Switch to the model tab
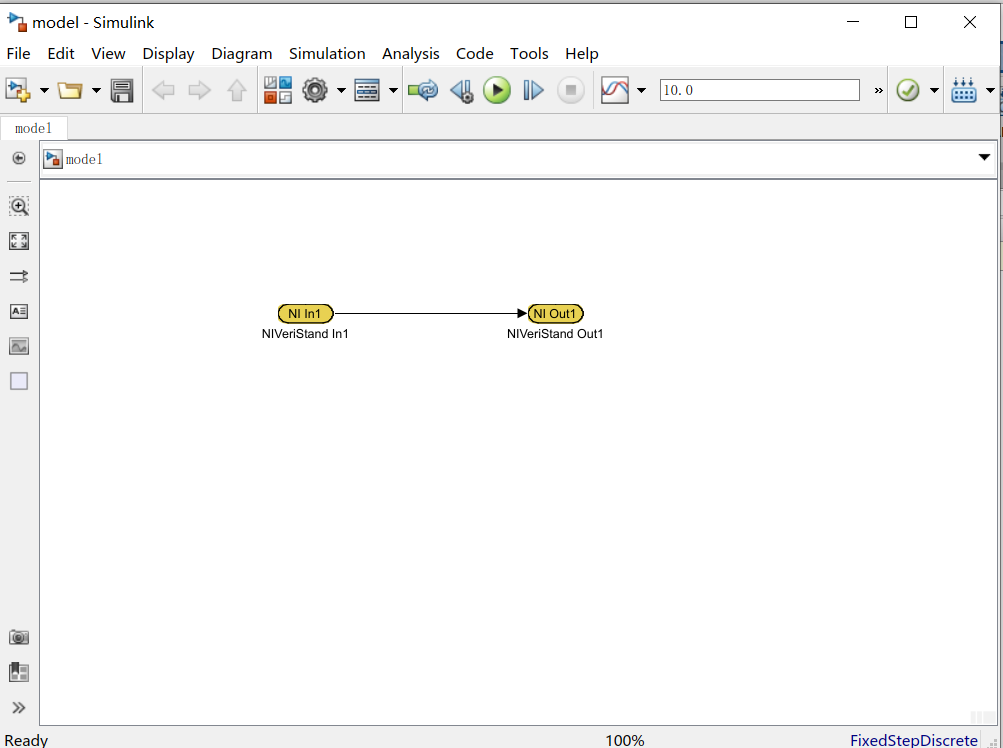 point(34,127)
